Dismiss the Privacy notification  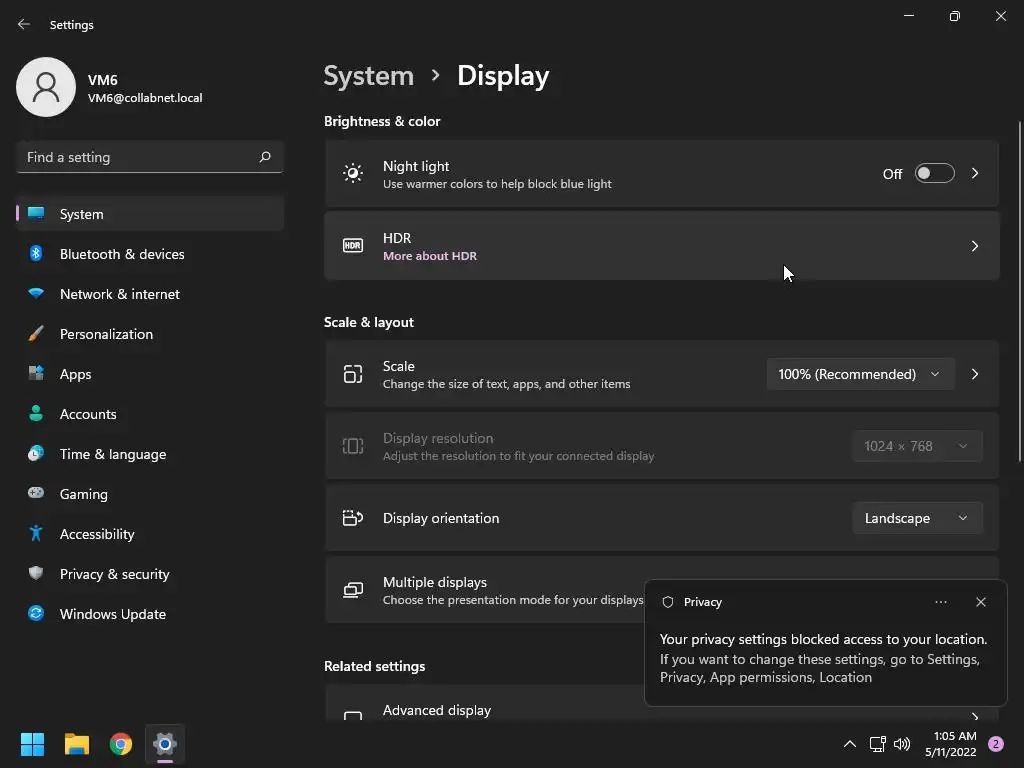coord(980,602)
